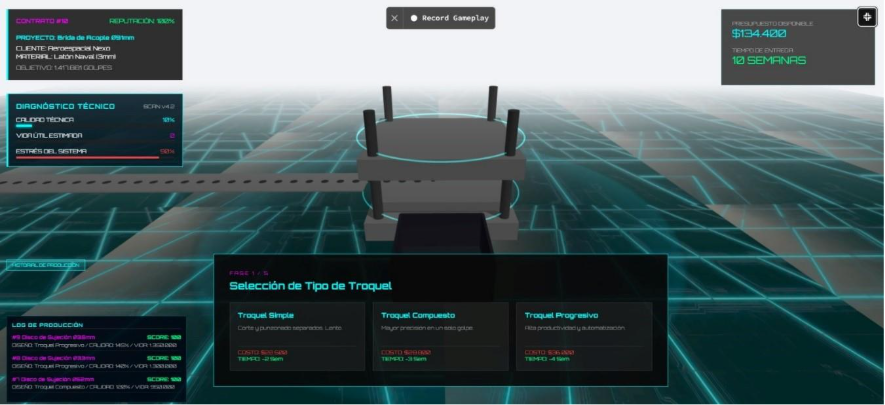The image size is (885, 405).
Task: Click the Presupuesto Disponible $134.400 value
Action: [x=759, y=34]
